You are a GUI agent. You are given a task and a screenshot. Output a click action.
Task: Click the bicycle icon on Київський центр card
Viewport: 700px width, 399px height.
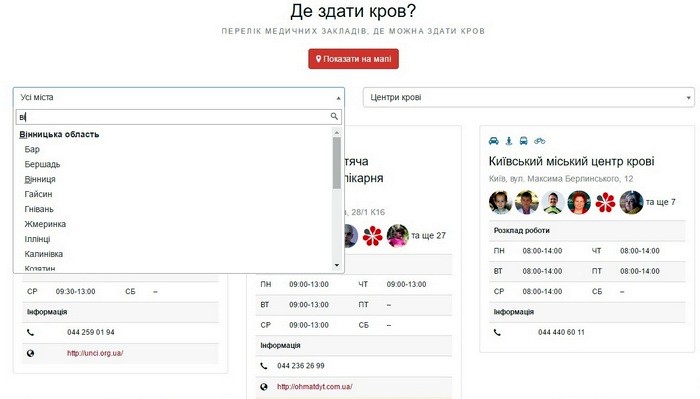[x=539, y=141]
